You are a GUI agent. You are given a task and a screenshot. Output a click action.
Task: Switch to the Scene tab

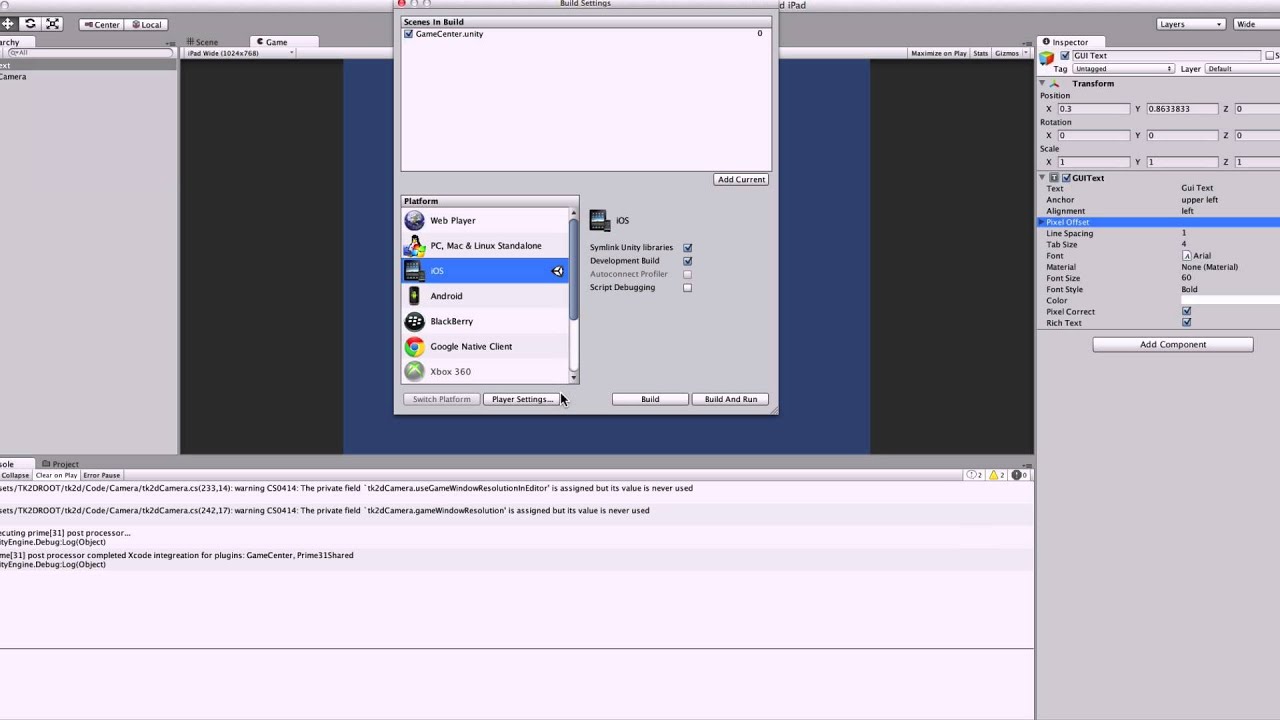(x=203, y=42)
